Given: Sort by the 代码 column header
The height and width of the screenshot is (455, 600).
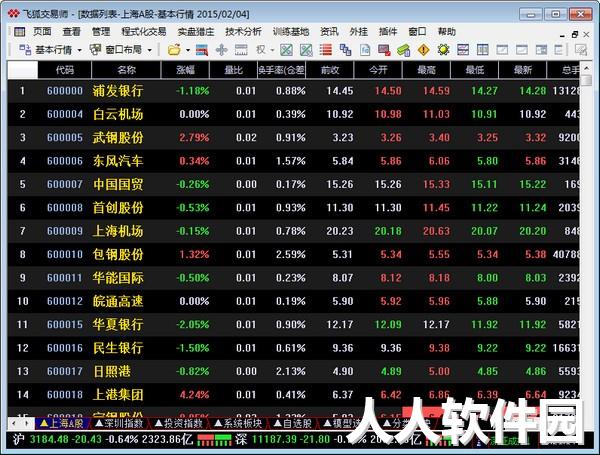Looking at the screenshot, I should point(65,70).
